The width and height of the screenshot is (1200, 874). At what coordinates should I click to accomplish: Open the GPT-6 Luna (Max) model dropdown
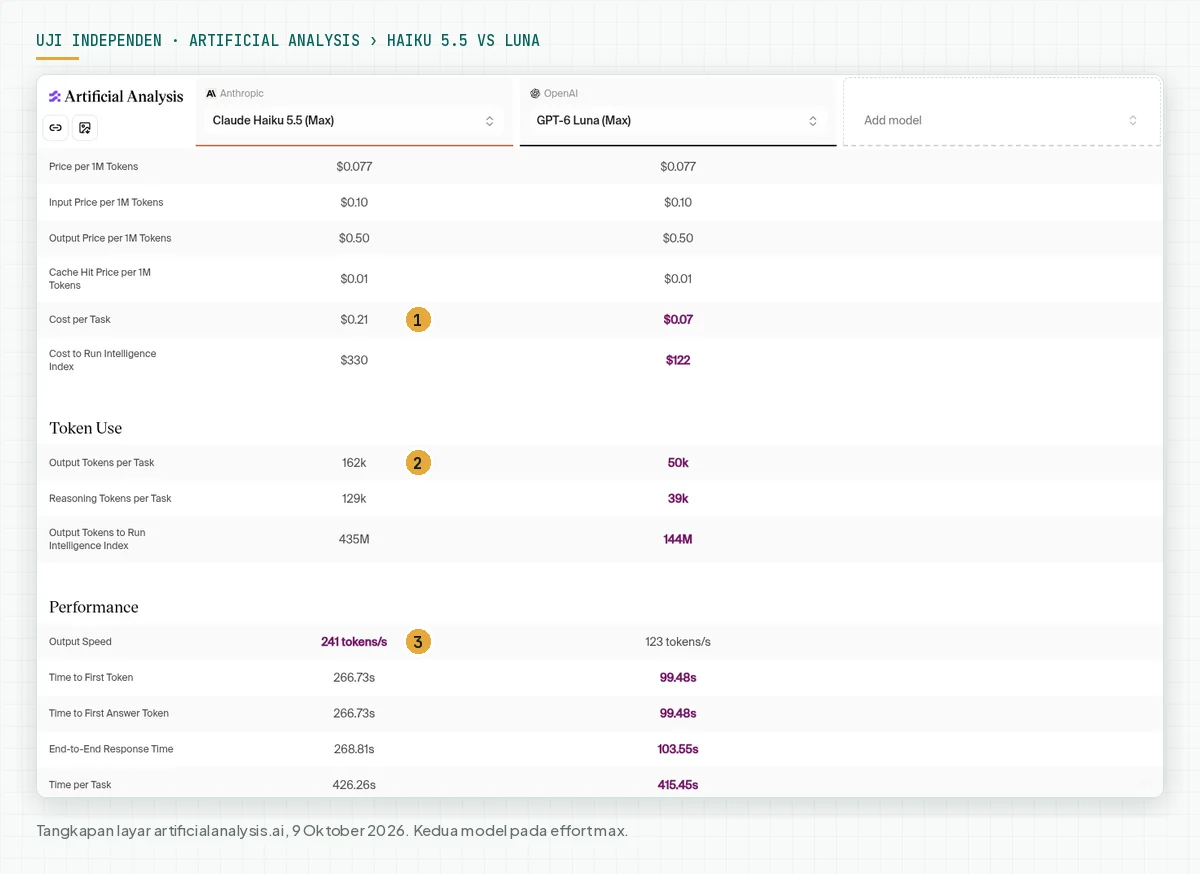(x=678, y=121)
